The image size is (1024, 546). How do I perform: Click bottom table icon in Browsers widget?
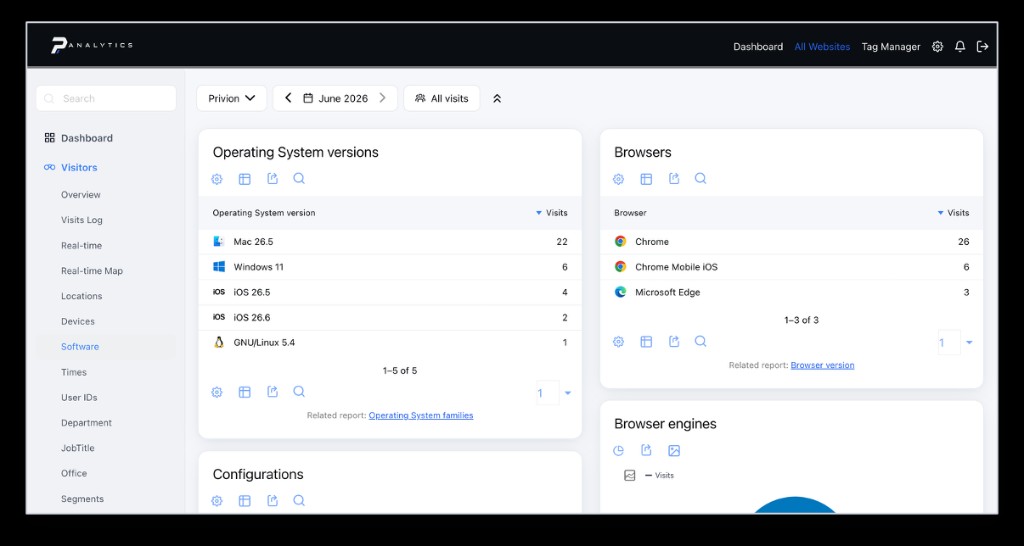[646, 342]
